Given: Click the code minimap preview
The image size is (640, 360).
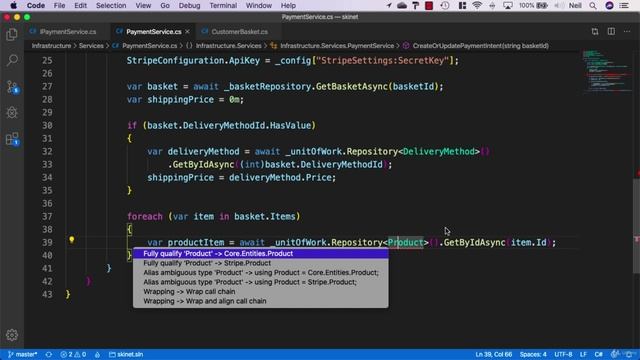Looking at the screenshot, I should 606,71.
